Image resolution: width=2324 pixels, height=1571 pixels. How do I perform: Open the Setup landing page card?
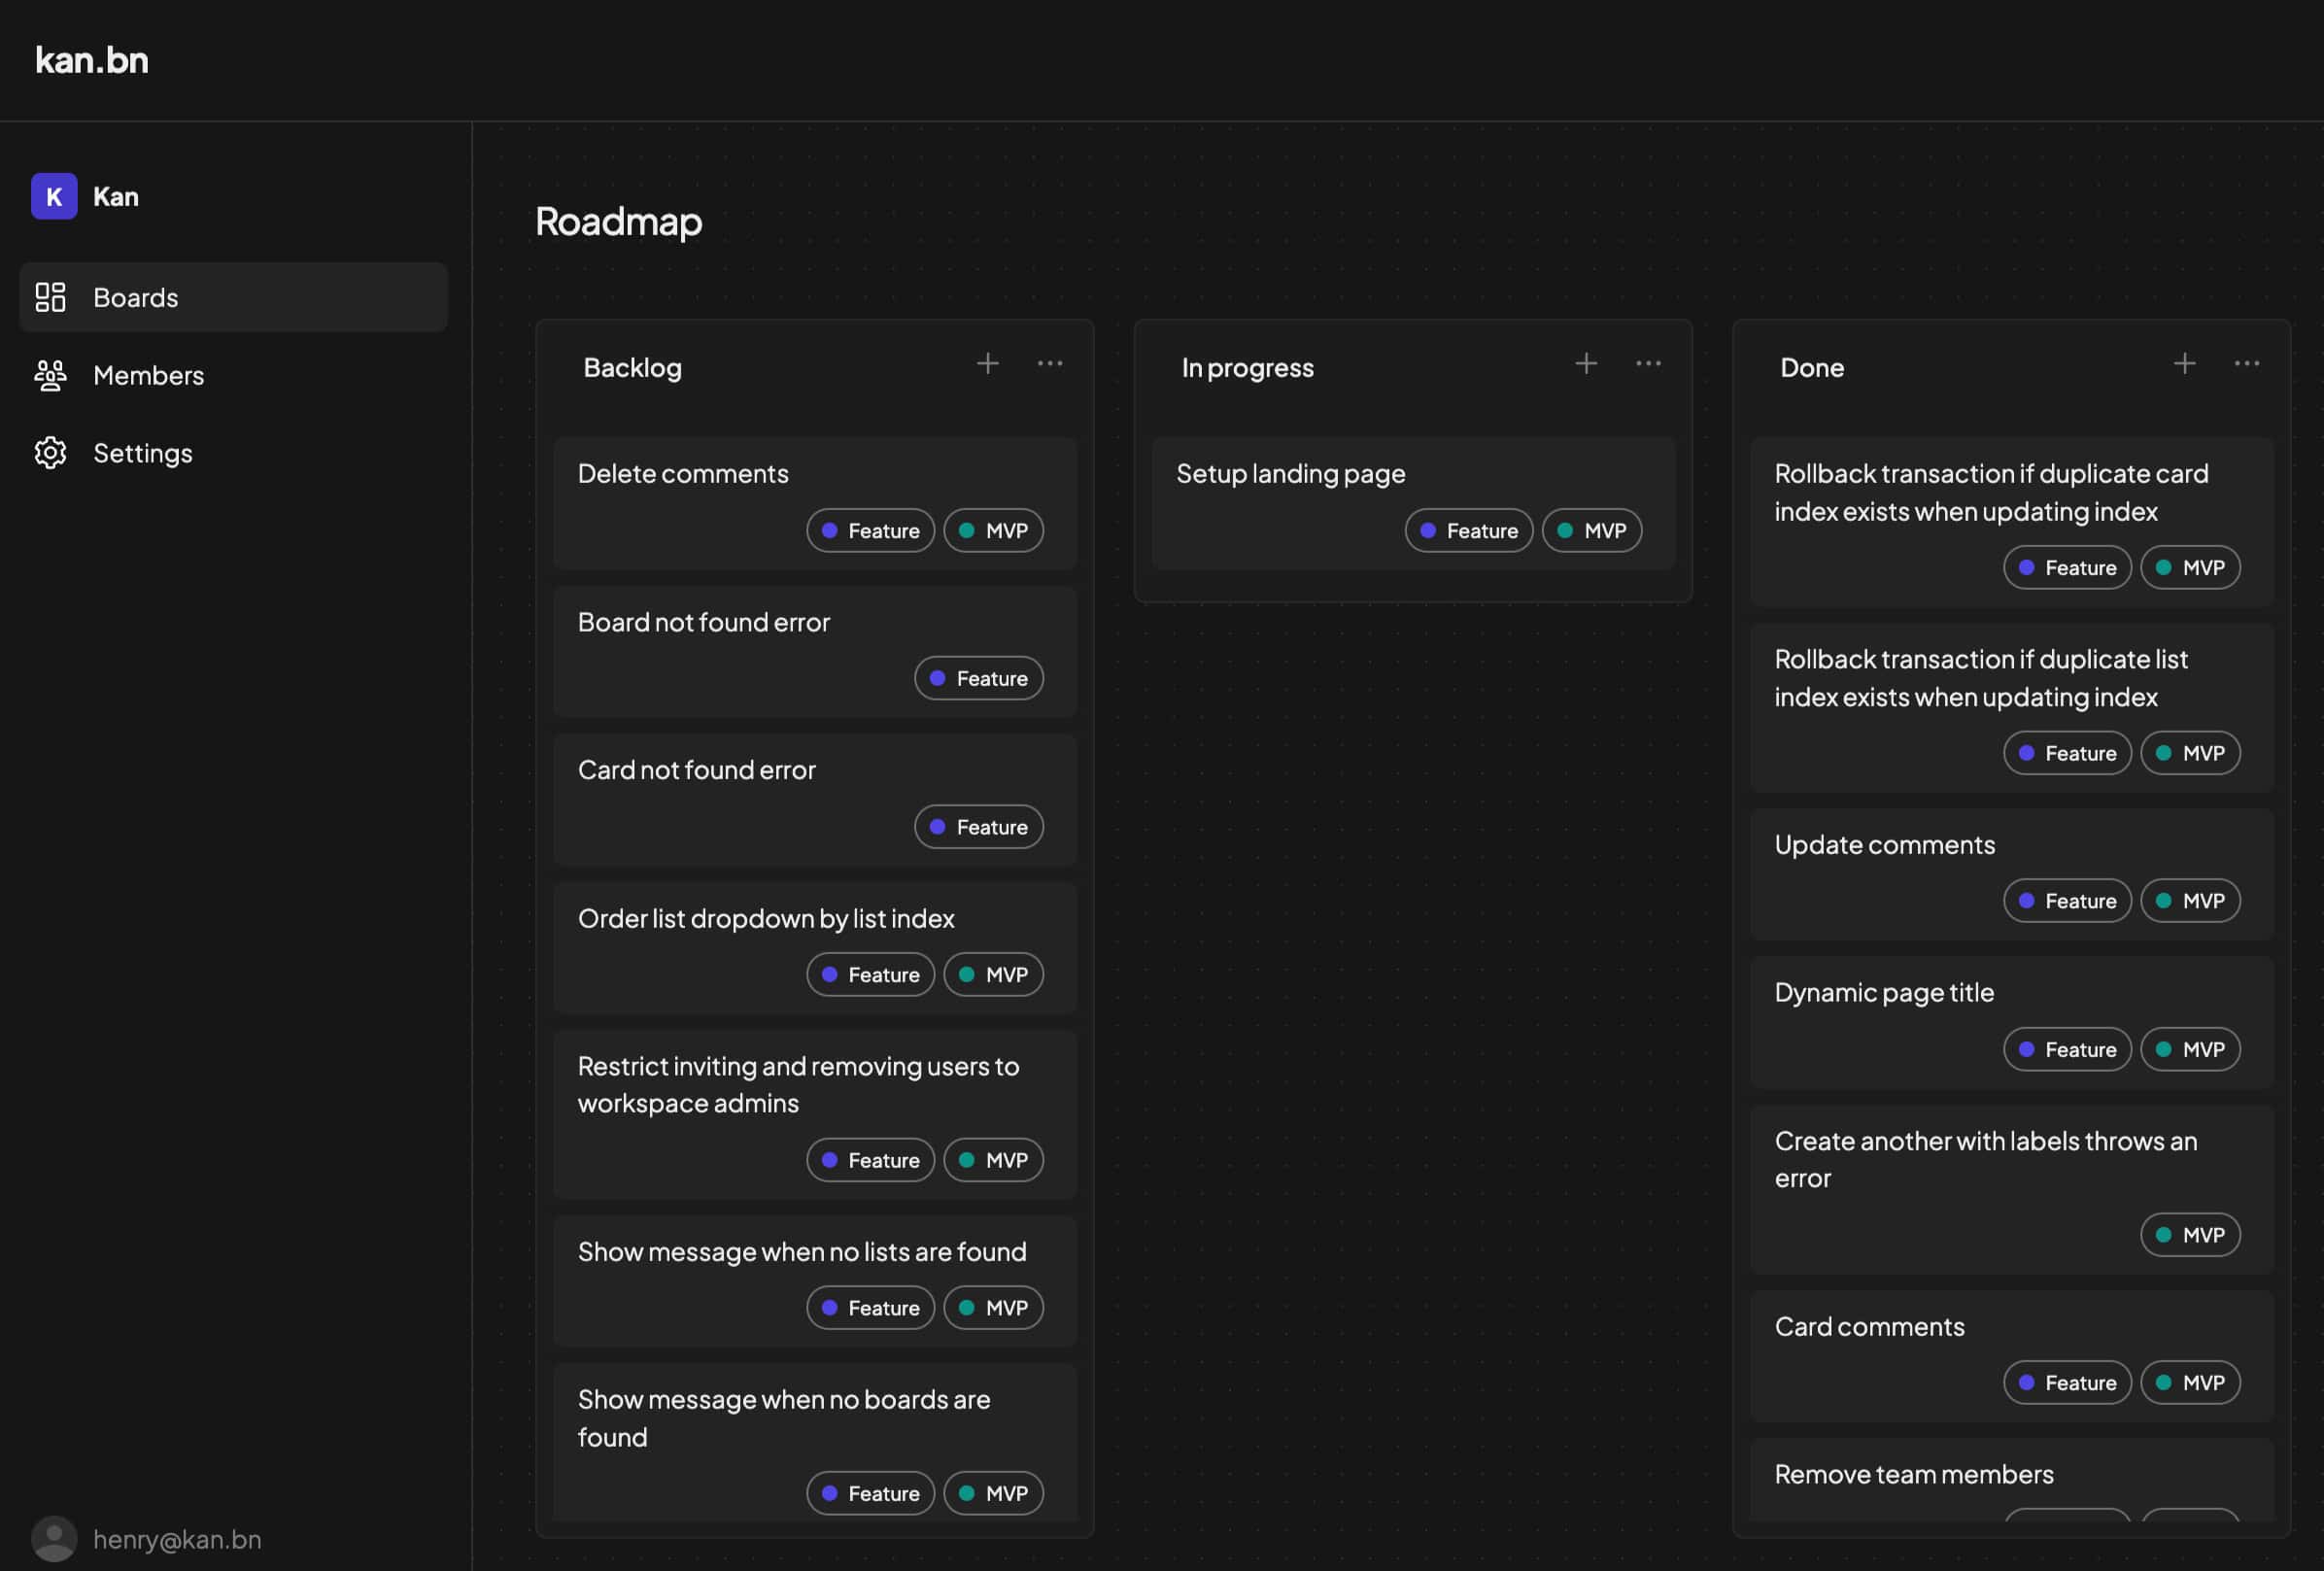(x=1290, y=474)
